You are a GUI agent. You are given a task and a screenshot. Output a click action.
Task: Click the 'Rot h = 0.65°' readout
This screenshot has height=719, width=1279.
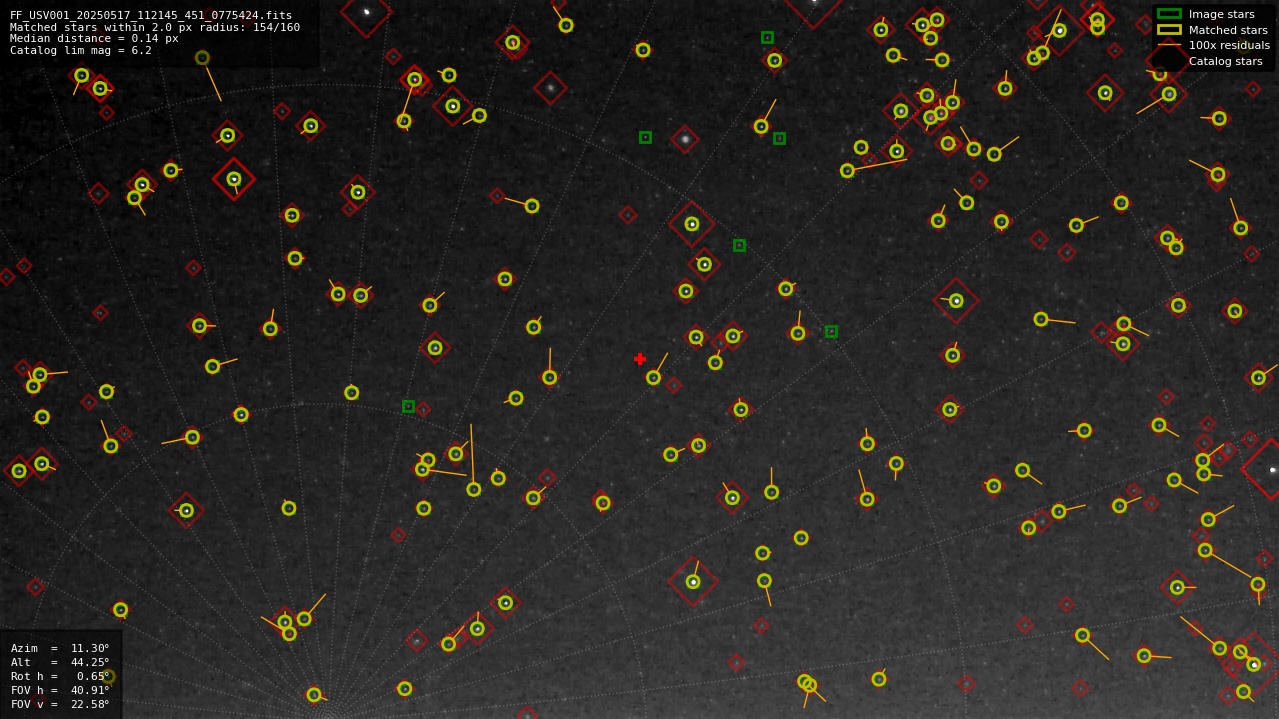point(60,676)
